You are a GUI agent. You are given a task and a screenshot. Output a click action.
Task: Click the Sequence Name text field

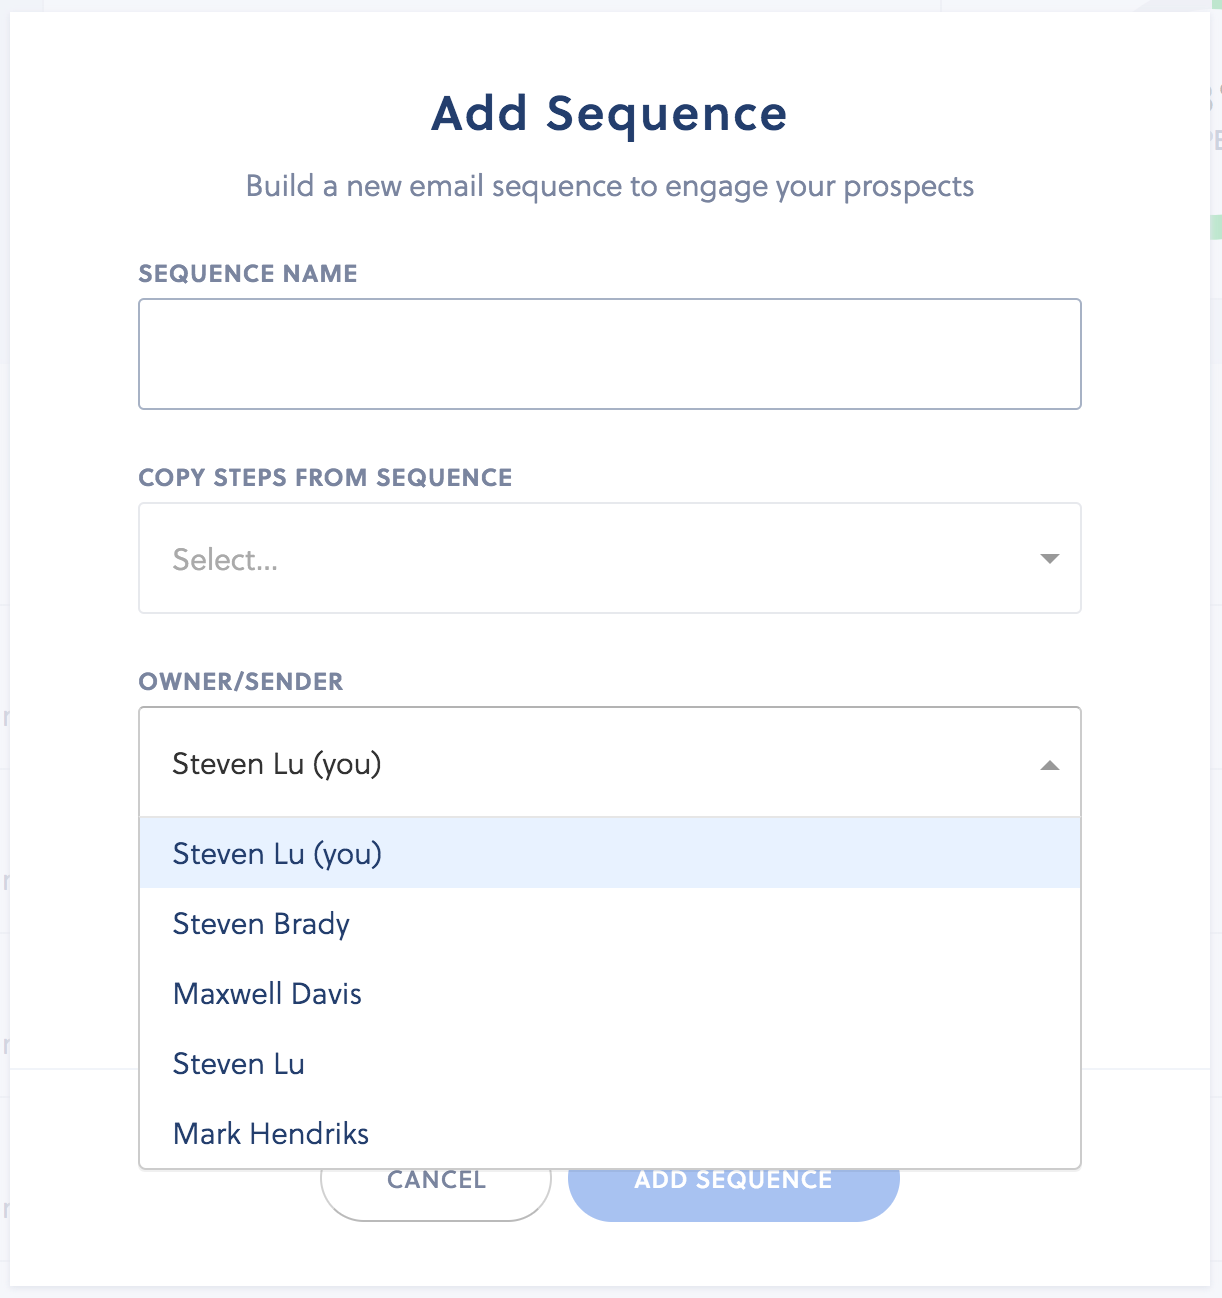pos(609,354)
